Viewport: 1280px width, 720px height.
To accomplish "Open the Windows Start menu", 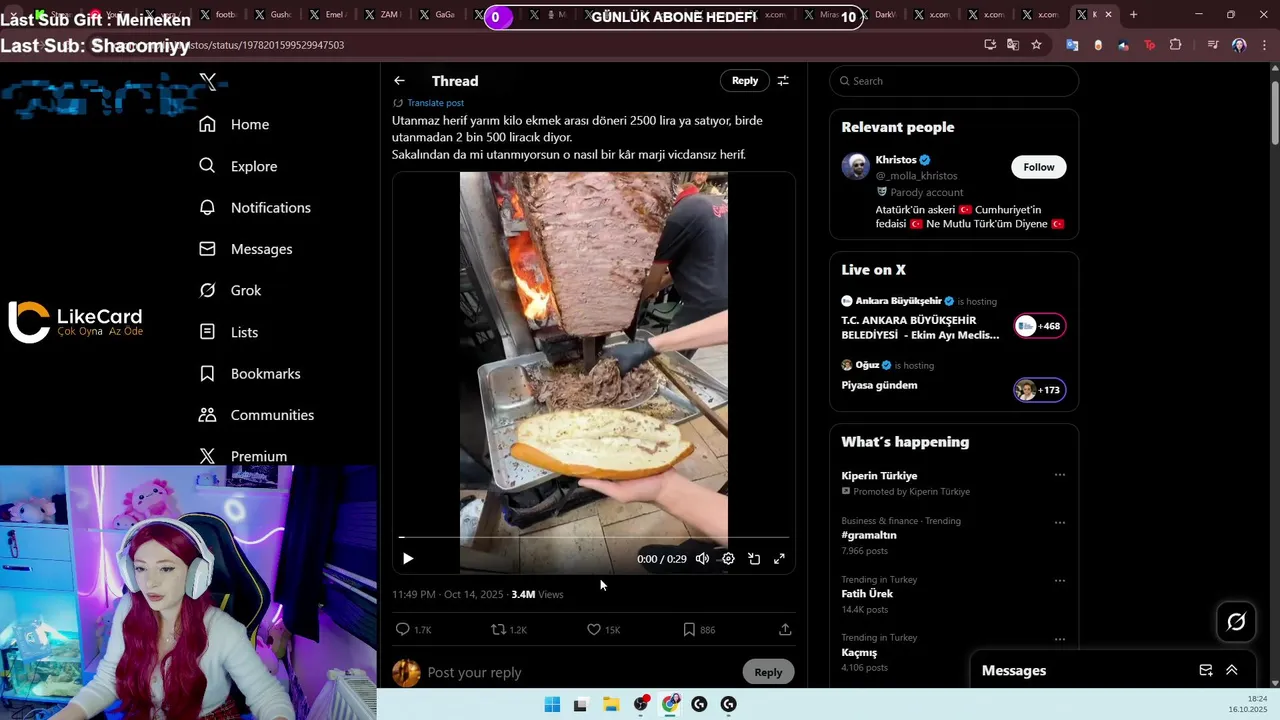I will [552, 705].
